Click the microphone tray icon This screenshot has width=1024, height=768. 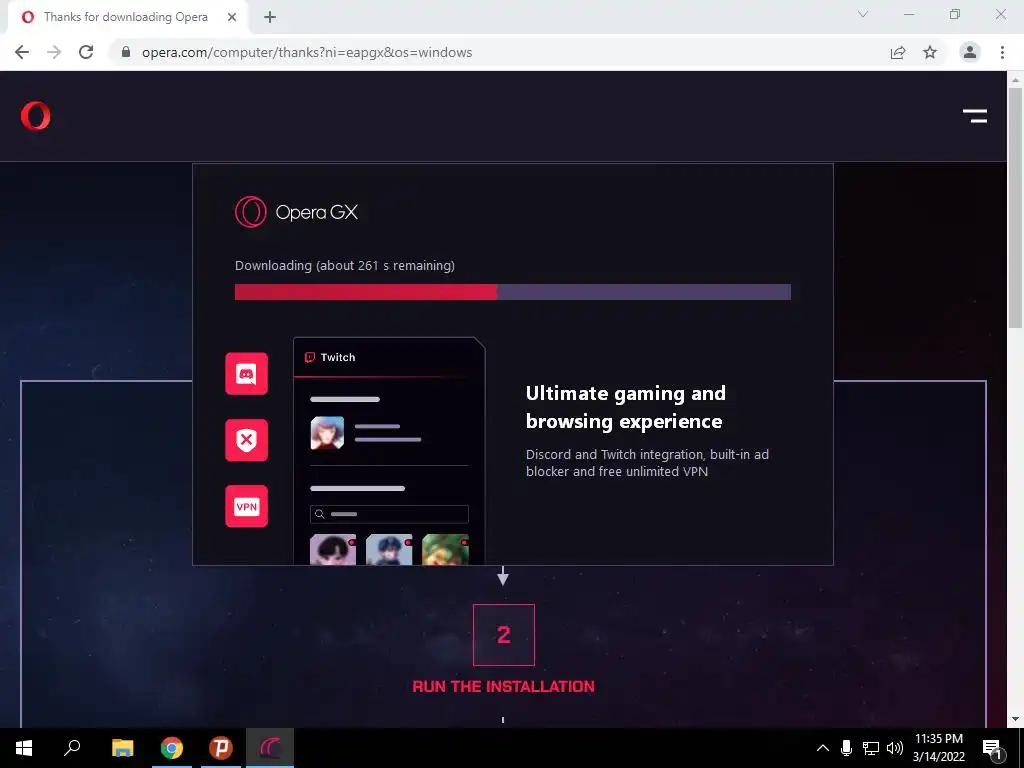(846, 748)
